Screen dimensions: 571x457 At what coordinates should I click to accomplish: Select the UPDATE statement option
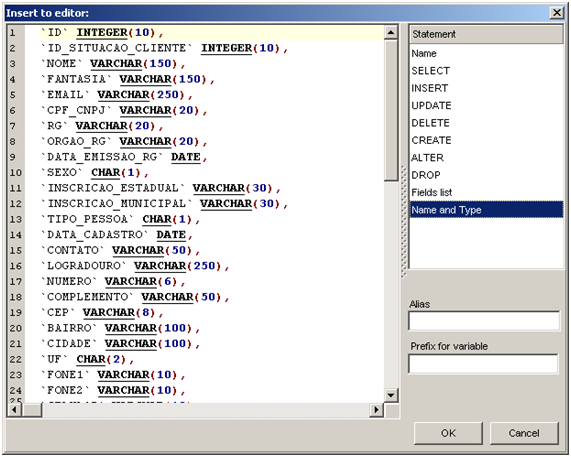tap(487, 106)
